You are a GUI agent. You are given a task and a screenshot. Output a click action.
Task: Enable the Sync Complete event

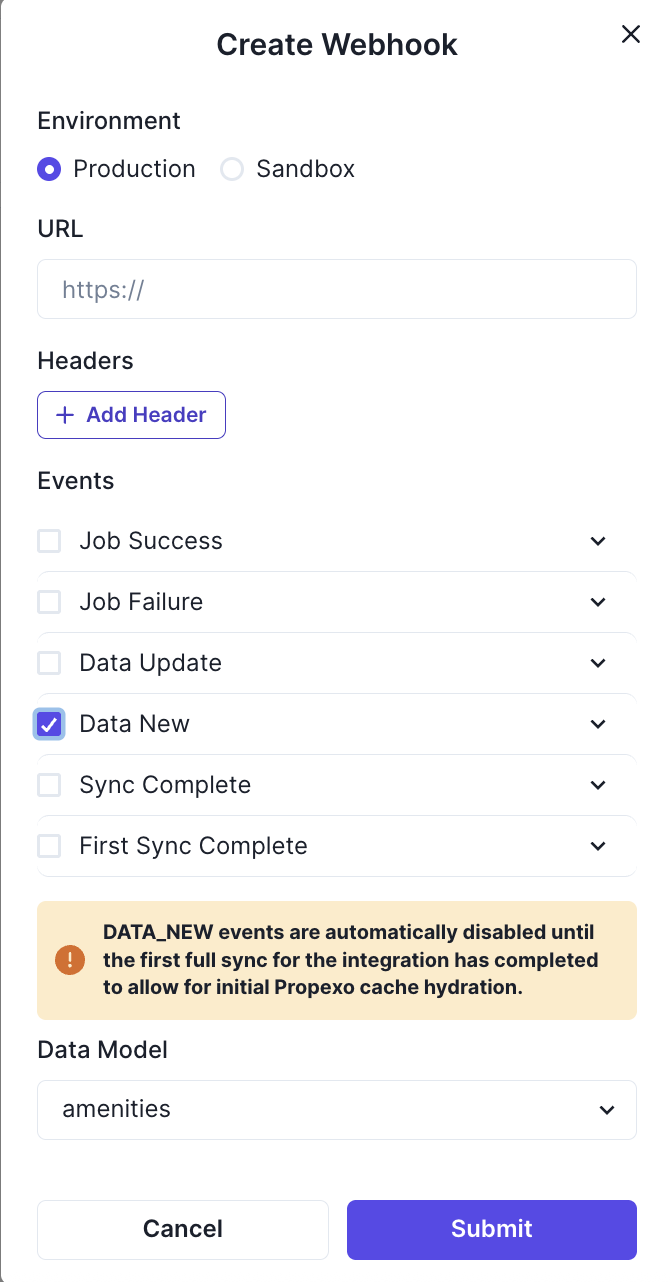coord(49,785)
